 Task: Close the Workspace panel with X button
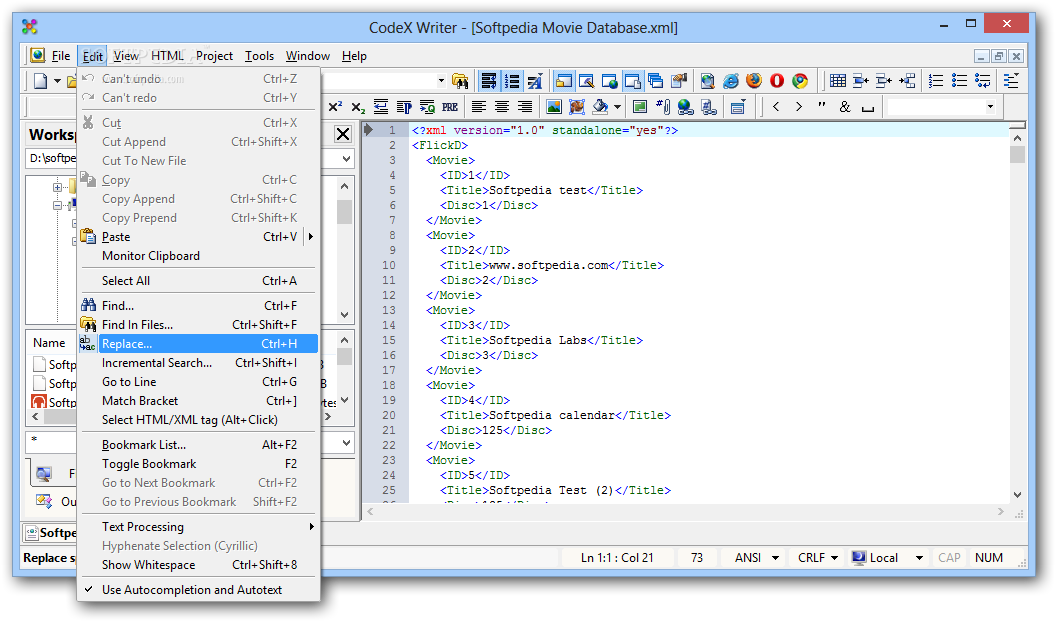343,134
